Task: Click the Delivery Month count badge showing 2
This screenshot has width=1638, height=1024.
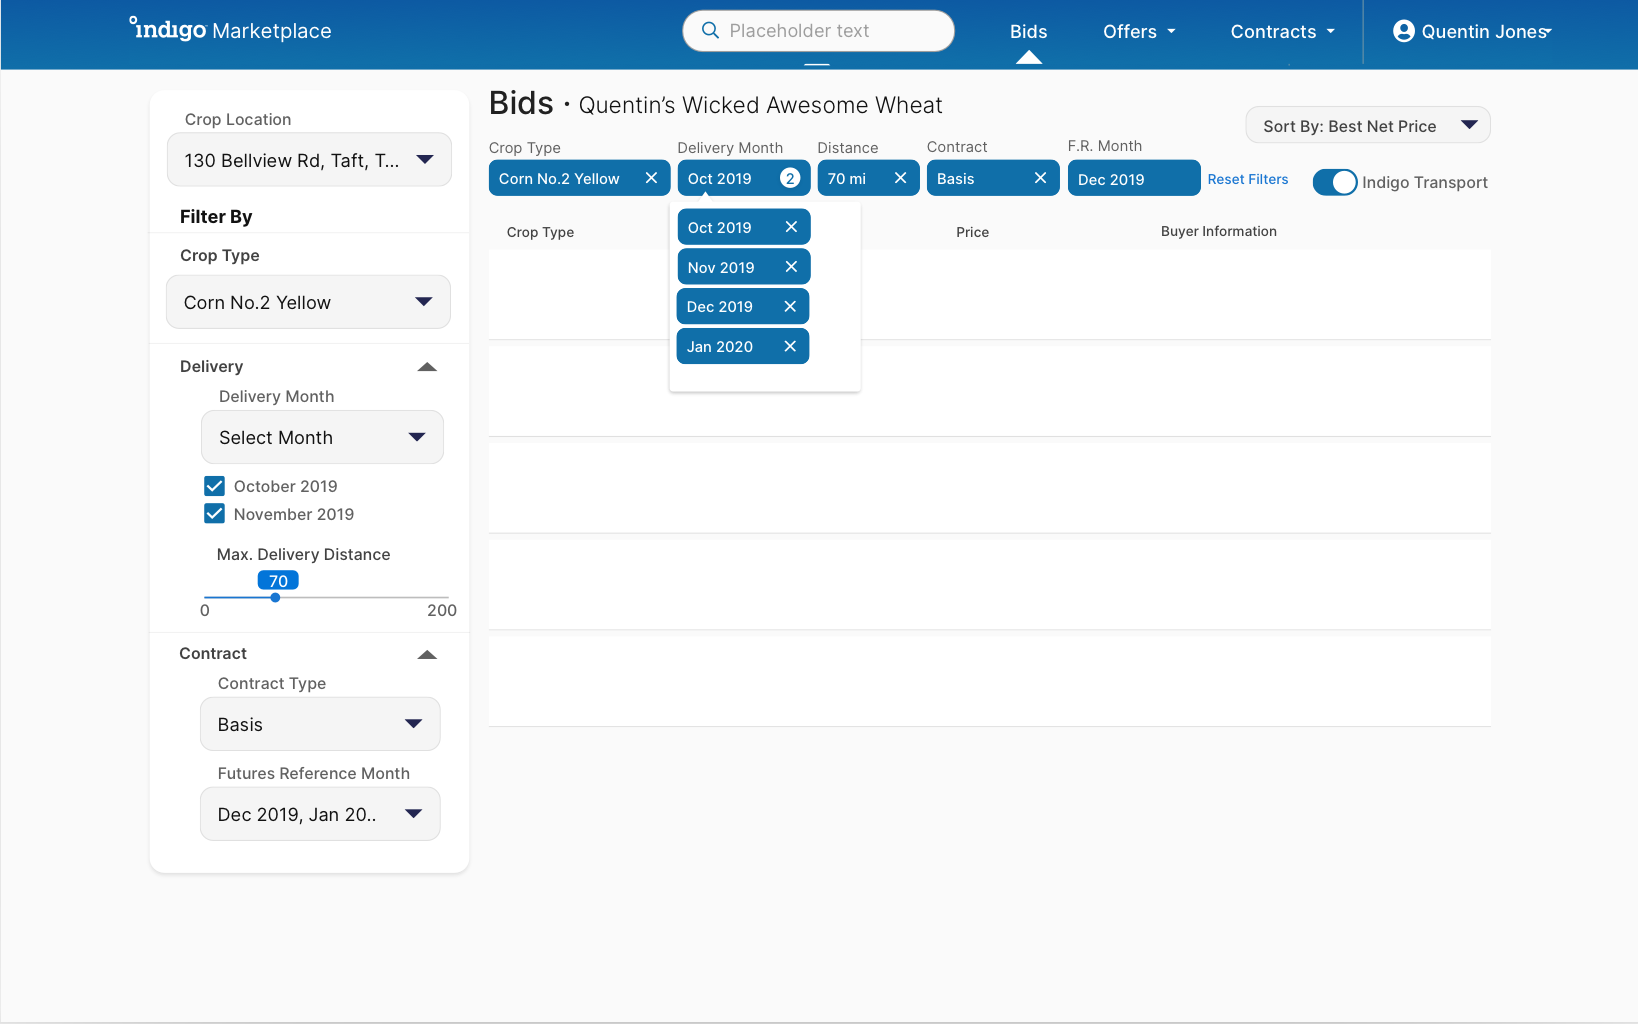Action: coord(790,178)
